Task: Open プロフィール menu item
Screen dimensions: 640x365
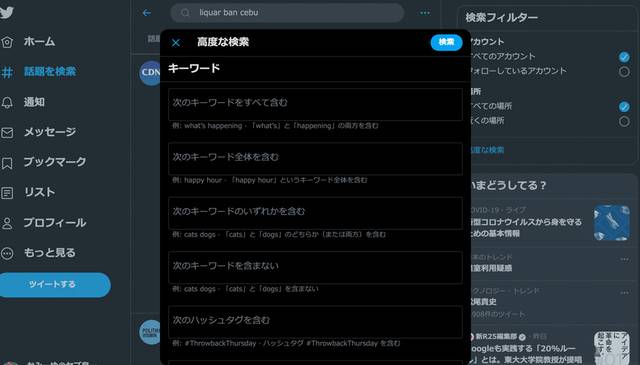Action: coord(55,223)
